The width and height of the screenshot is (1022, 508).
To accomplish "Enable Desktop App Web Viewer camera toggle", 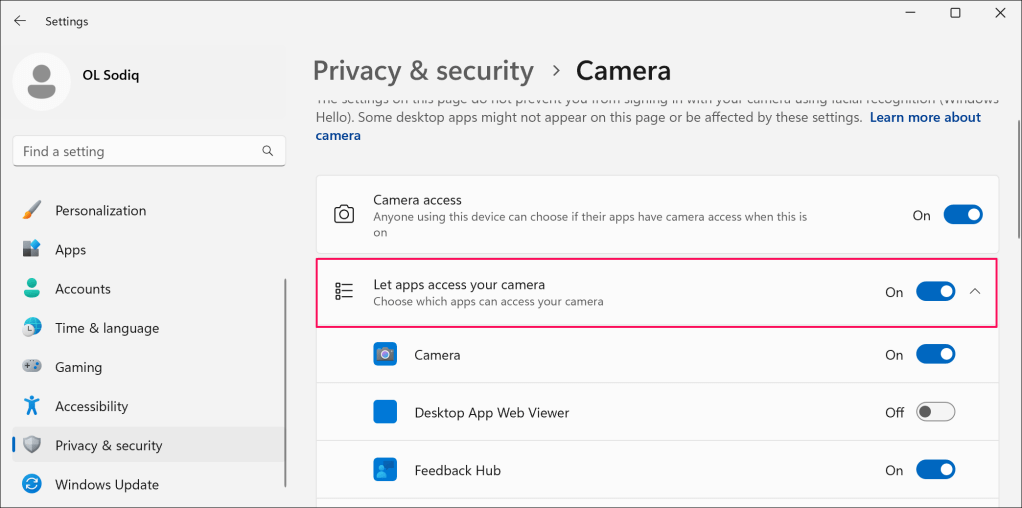I will click(x=936, y=412).
